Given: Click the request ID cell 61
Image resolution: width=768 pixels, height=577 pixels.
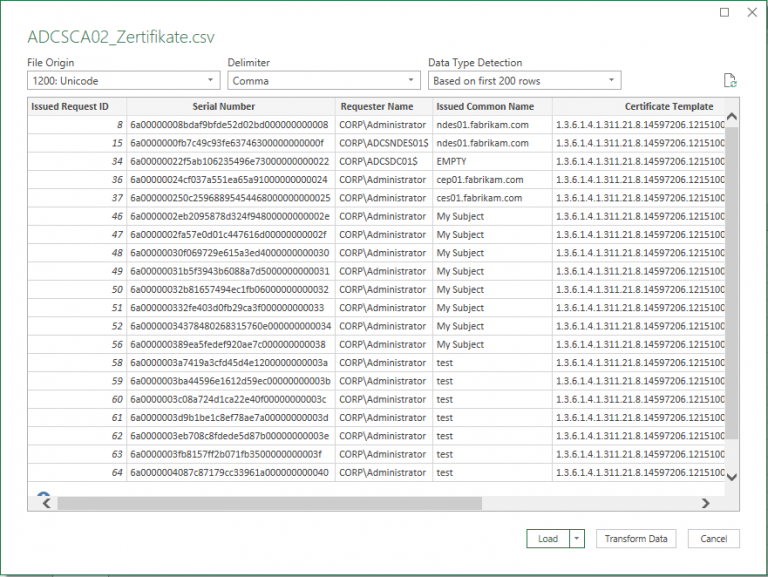Looking at the screenshot, I should coord(77,418).
